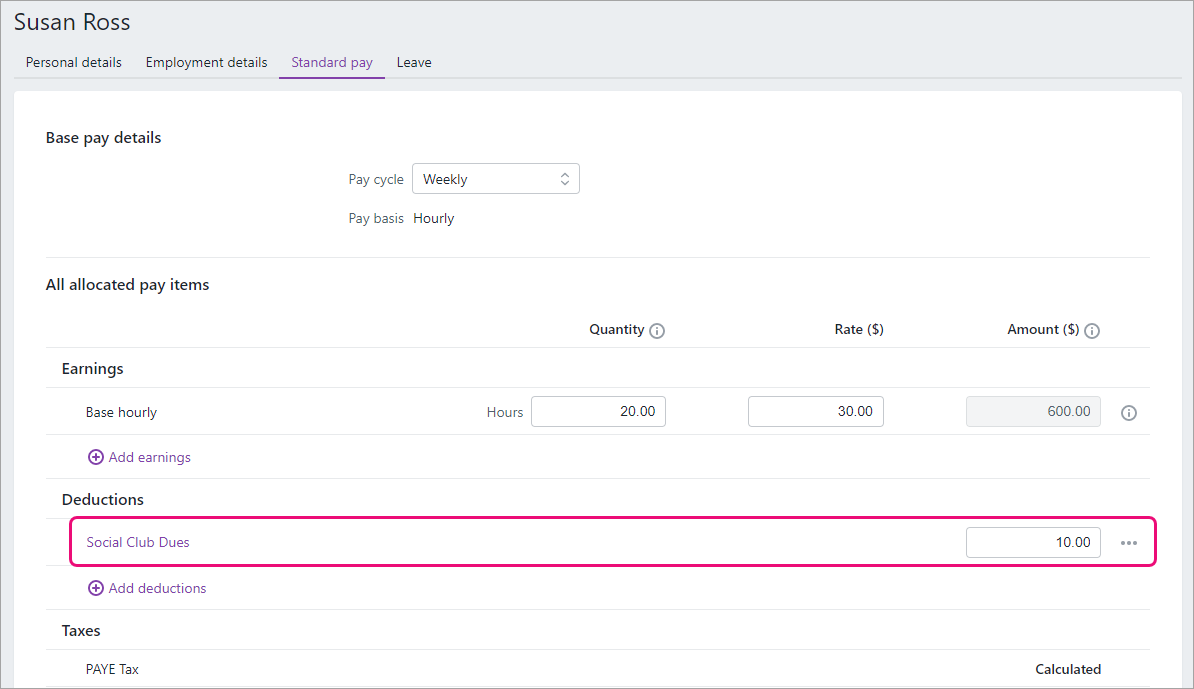Click the Calculated value for PAYE Tax
The height and width of the screenshot is (689, 1194).
click(1068, 669)
